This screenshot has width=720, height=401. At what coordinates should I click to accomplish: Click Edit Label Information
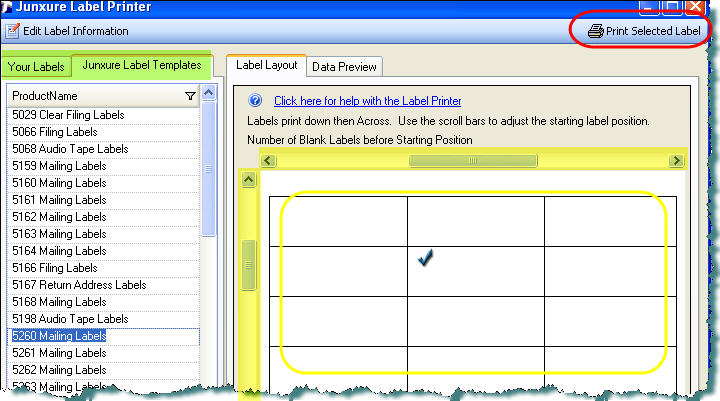pos(67,31)
